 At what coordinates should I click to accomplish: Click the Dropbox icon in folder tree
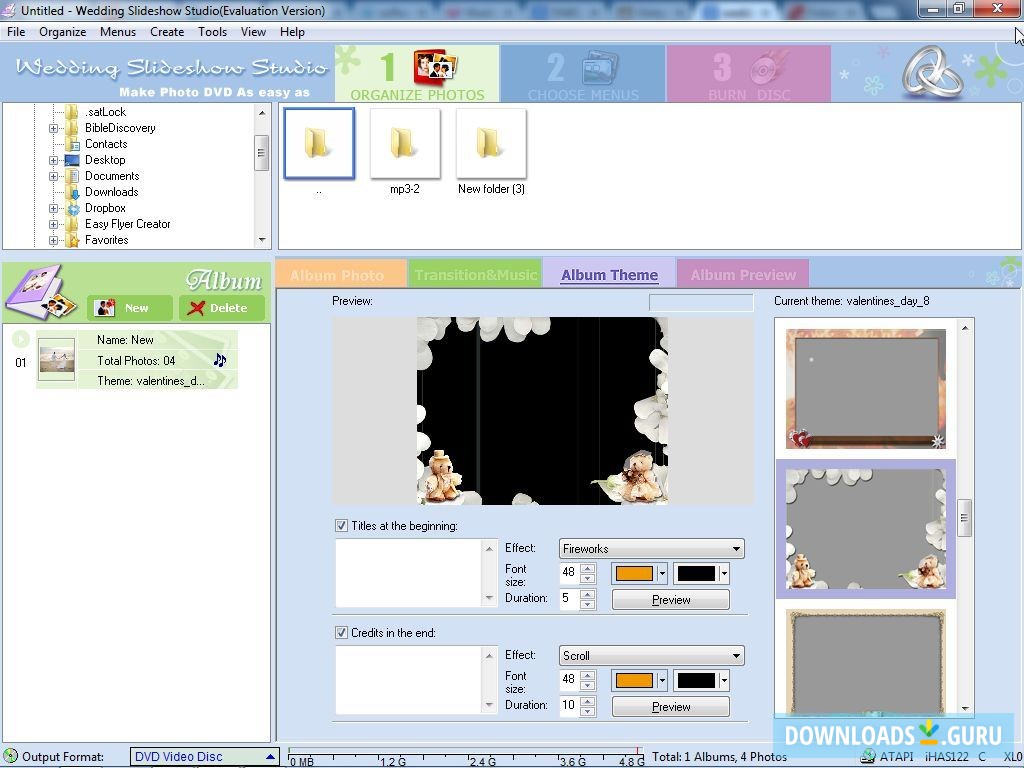click(x=72, y=208)
